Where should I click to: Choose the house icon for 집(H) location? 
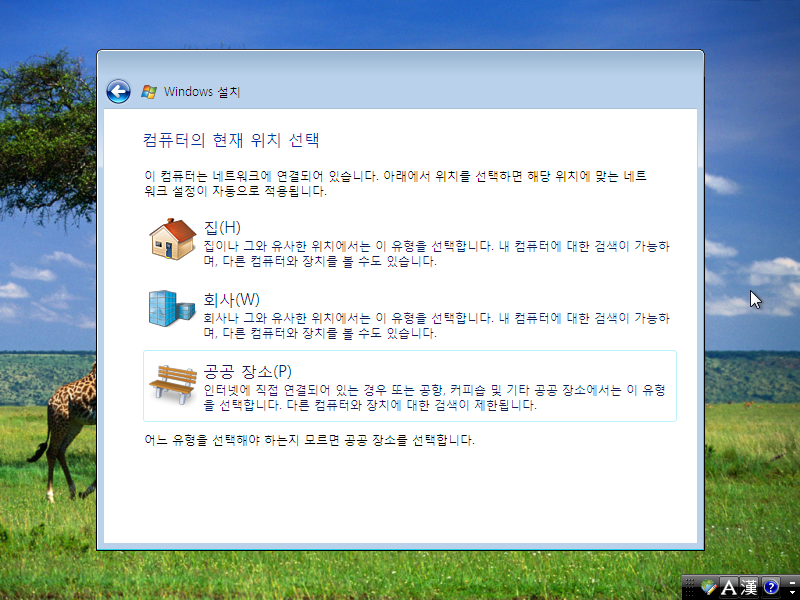(x=172, y=239)
